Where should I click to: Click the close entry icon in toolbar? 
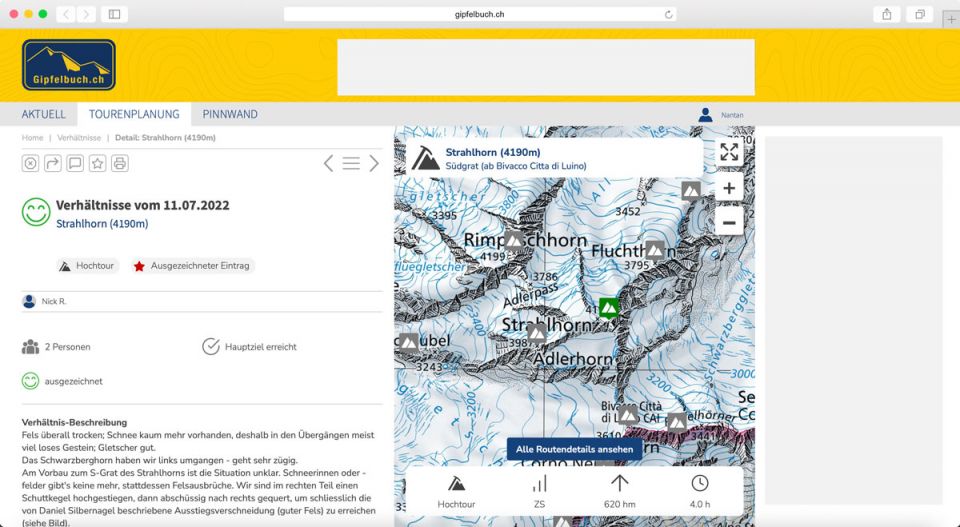click(31, 163)
